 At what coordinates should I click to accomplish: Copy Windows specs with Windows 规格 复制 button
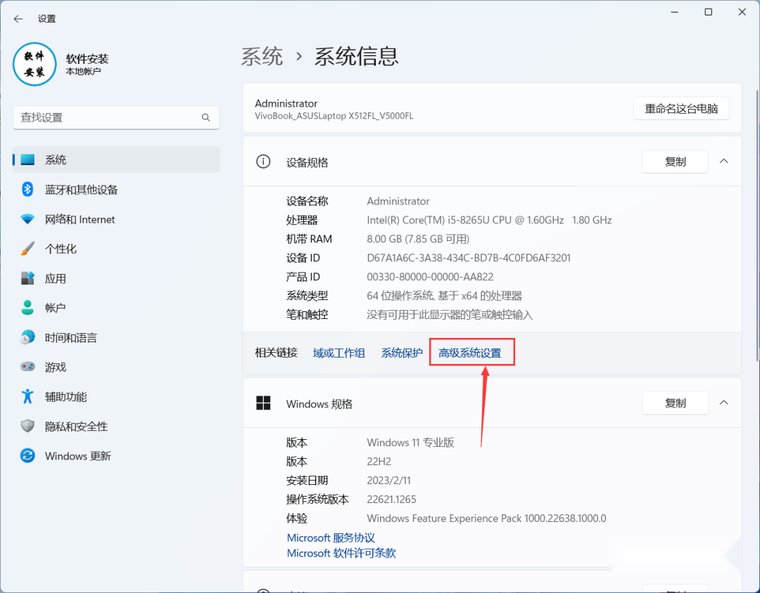(x=675, y=403)
